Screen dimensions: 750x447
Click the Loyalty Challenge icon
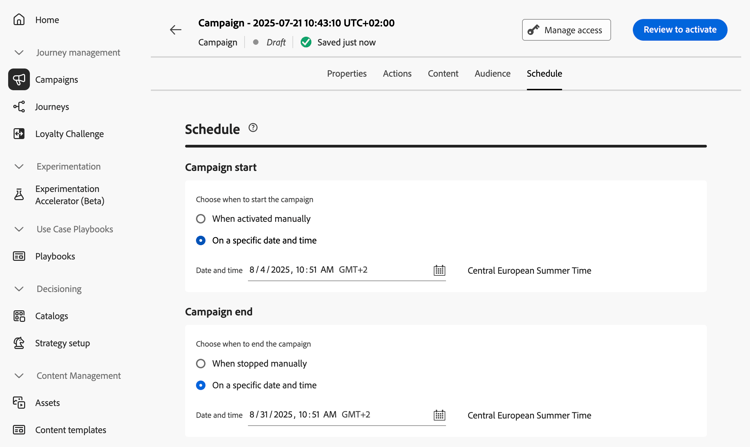19,133
